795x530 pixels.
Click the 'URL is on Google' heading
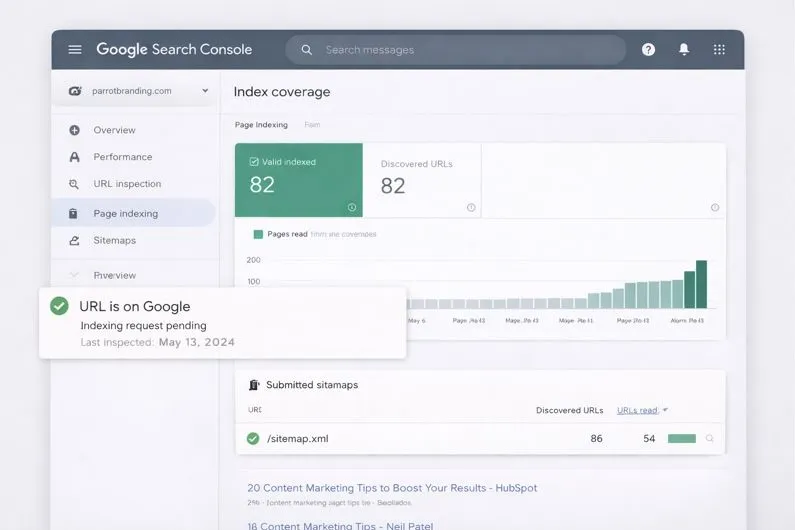[x=135, y=306]
